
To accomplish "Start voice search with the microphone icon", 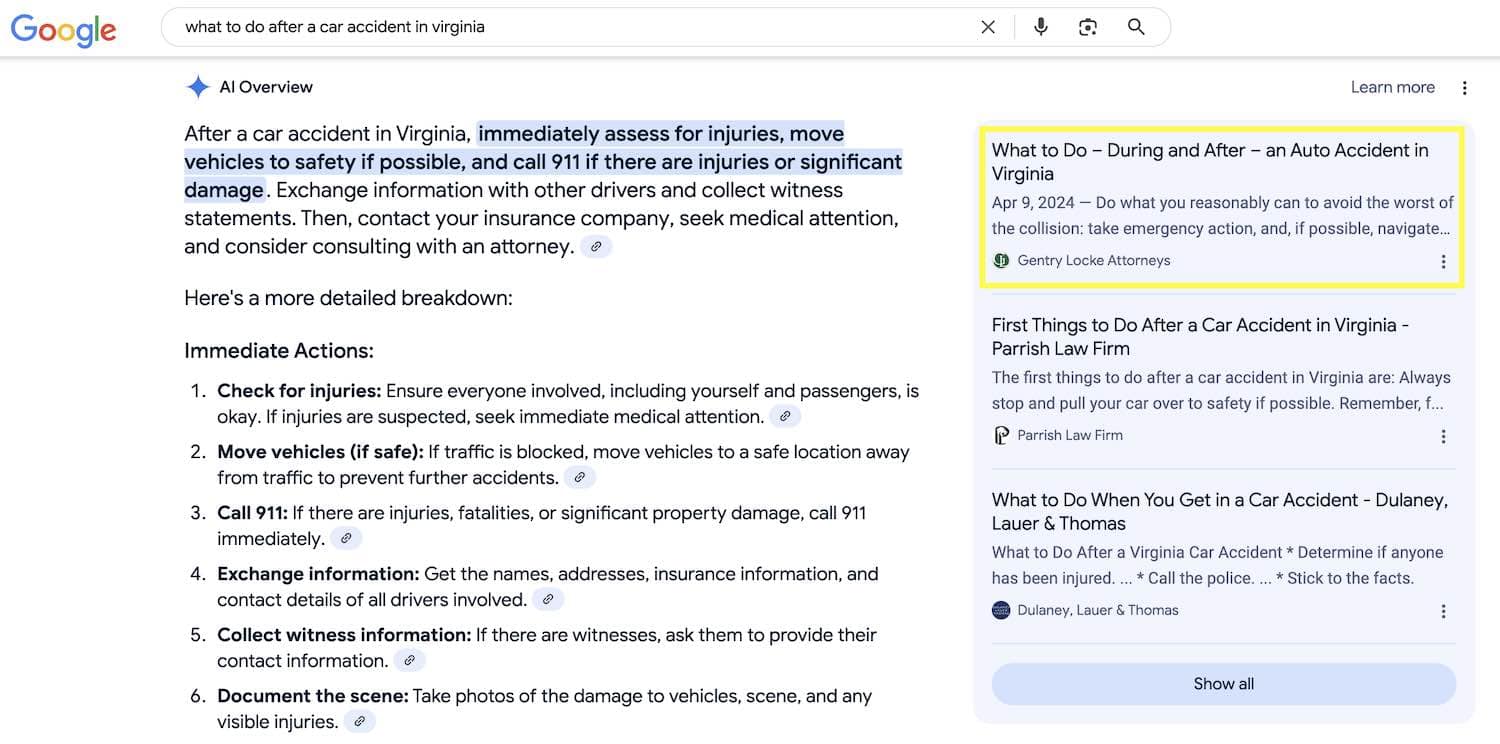I will [x=1041, y=27].
